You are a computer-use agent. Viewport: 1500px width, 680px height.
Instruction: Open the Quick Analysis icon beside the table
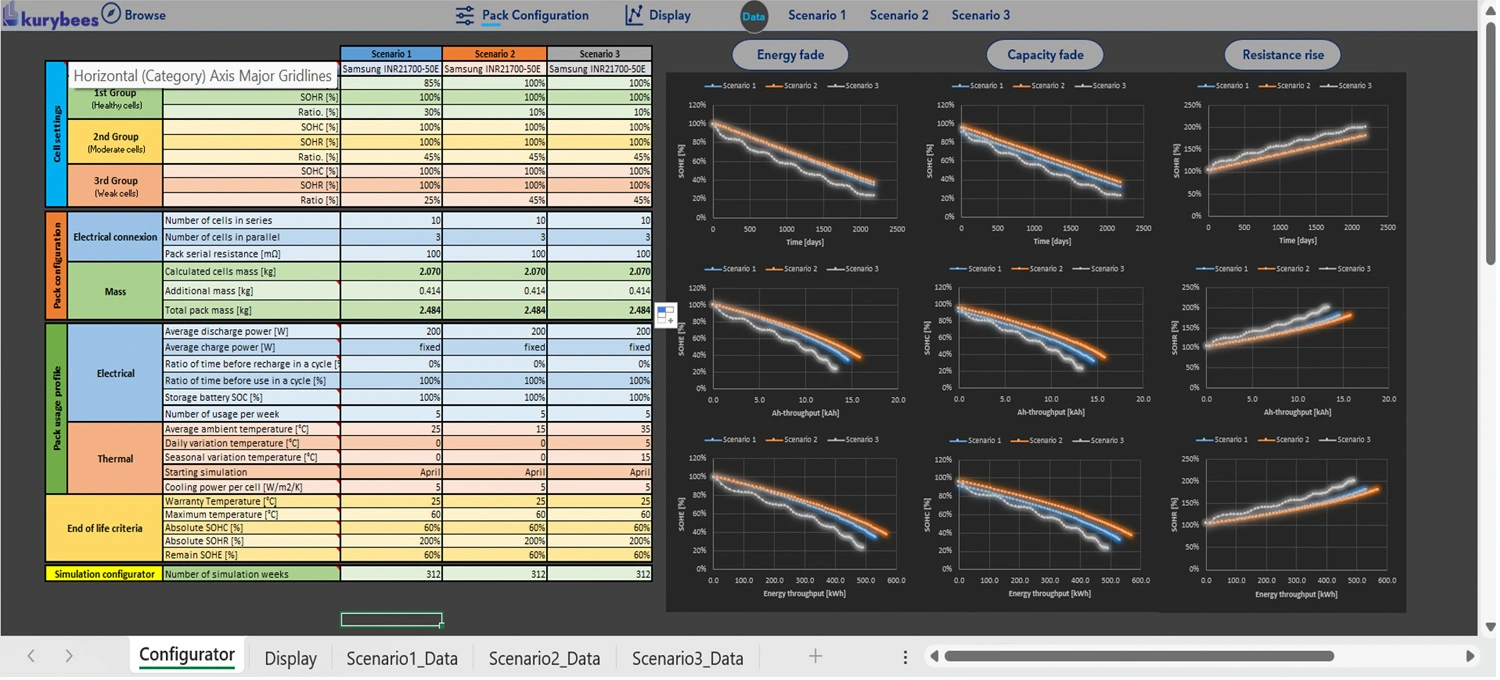[x=666, y=314]
